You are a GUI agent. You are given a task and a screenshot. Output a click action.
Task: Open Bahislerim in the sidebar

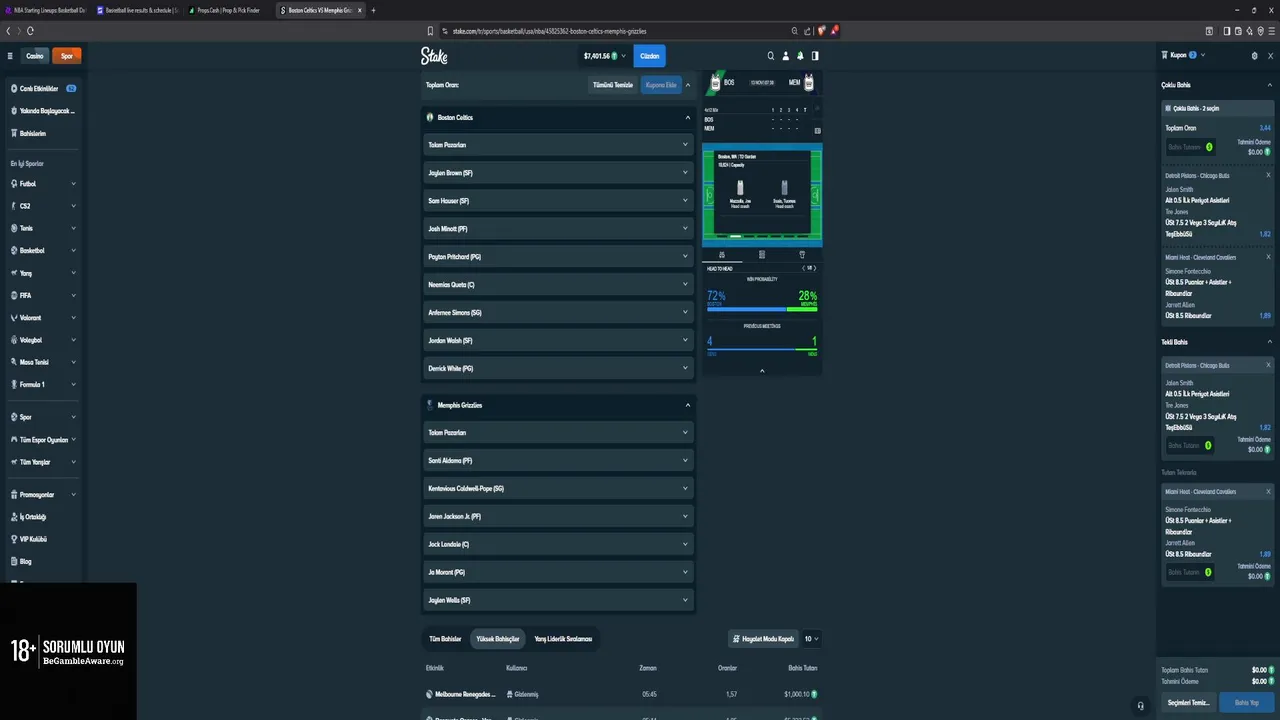pyautogui.click(x=43, y=133)
